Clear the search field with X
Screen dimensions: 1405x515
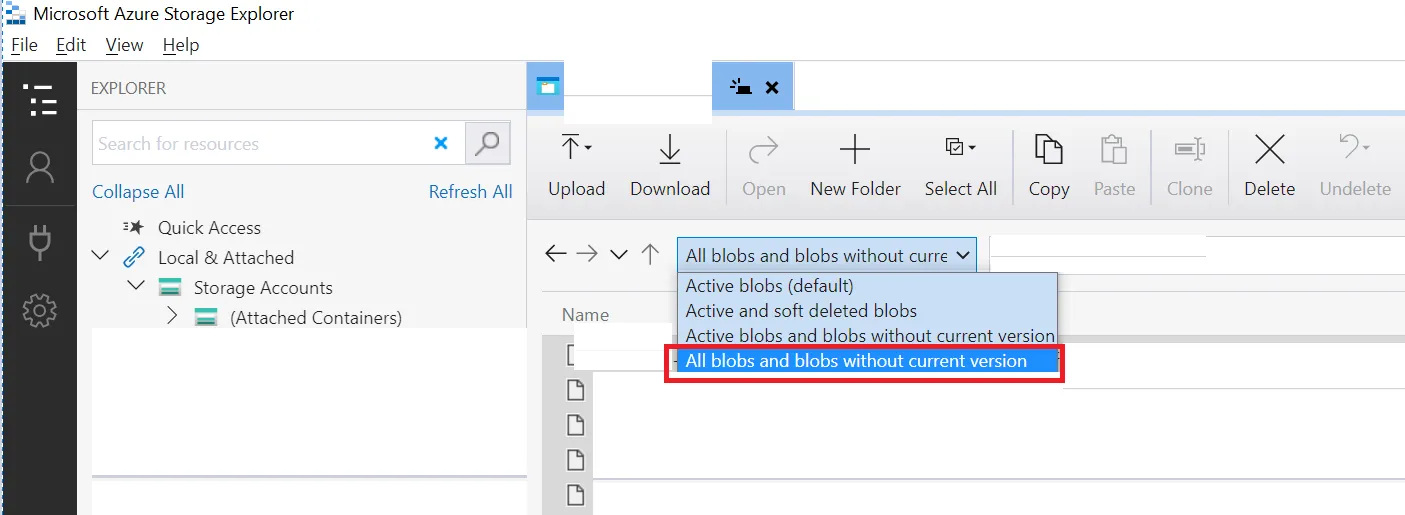[441, 144]
